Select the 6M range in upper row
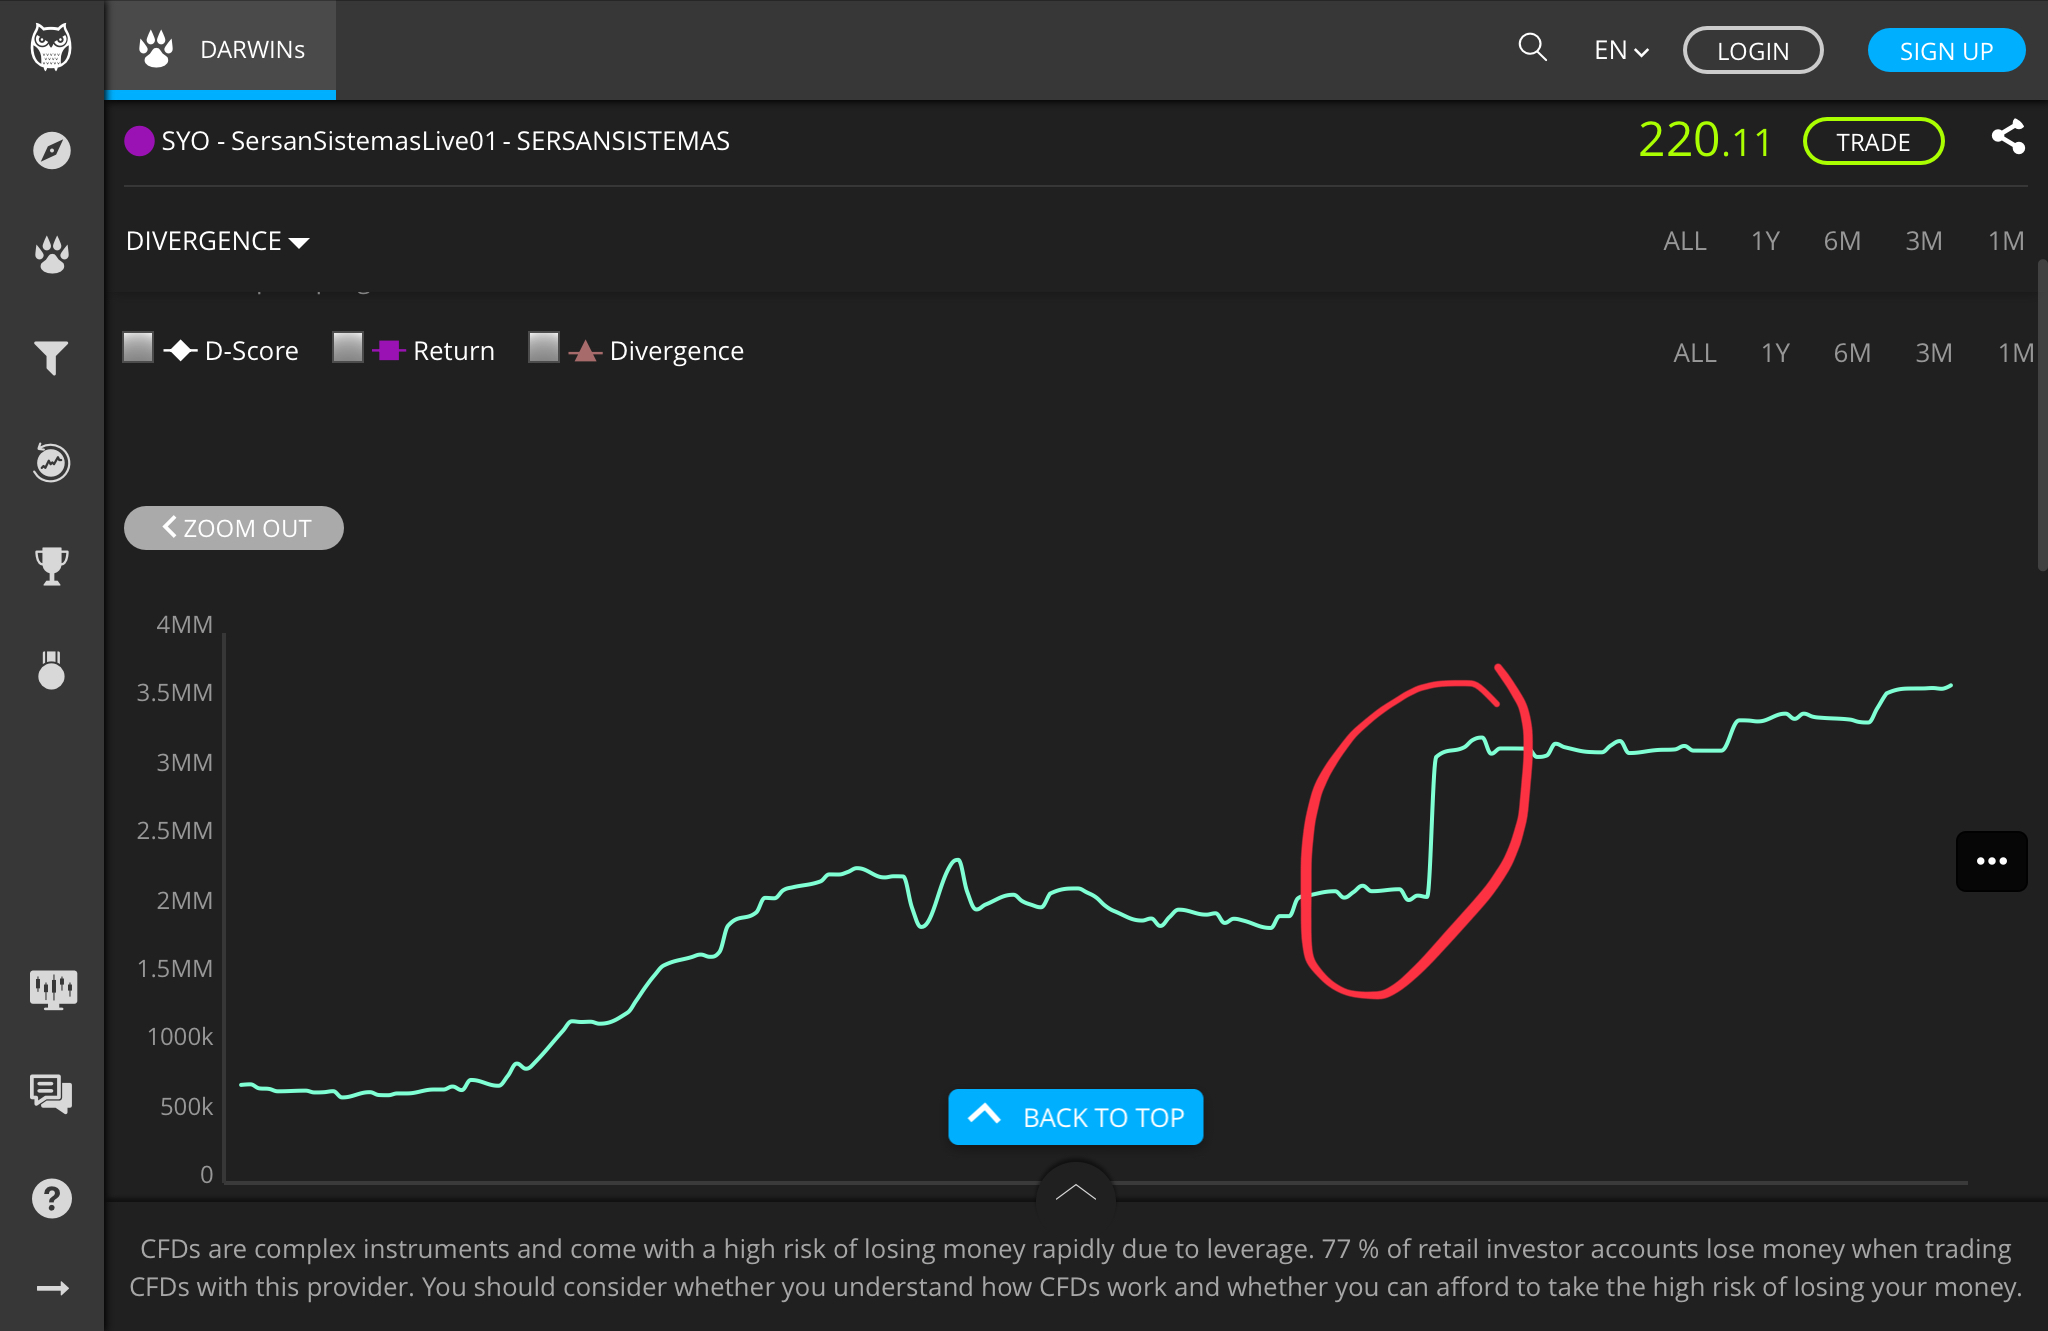The height and width of the screenshot is (1331, 2048). pos(1842,241)
